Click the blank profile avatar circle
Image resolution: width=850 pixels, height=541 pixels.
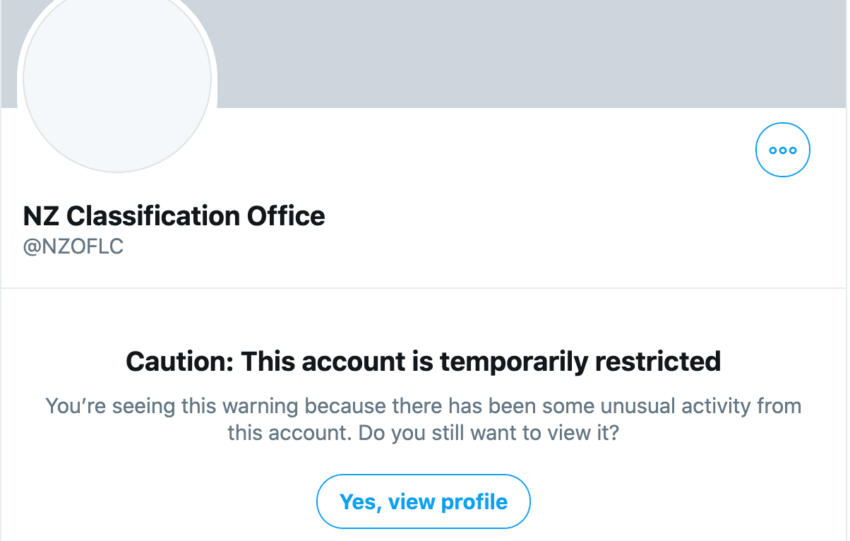[x=117, y=80]
